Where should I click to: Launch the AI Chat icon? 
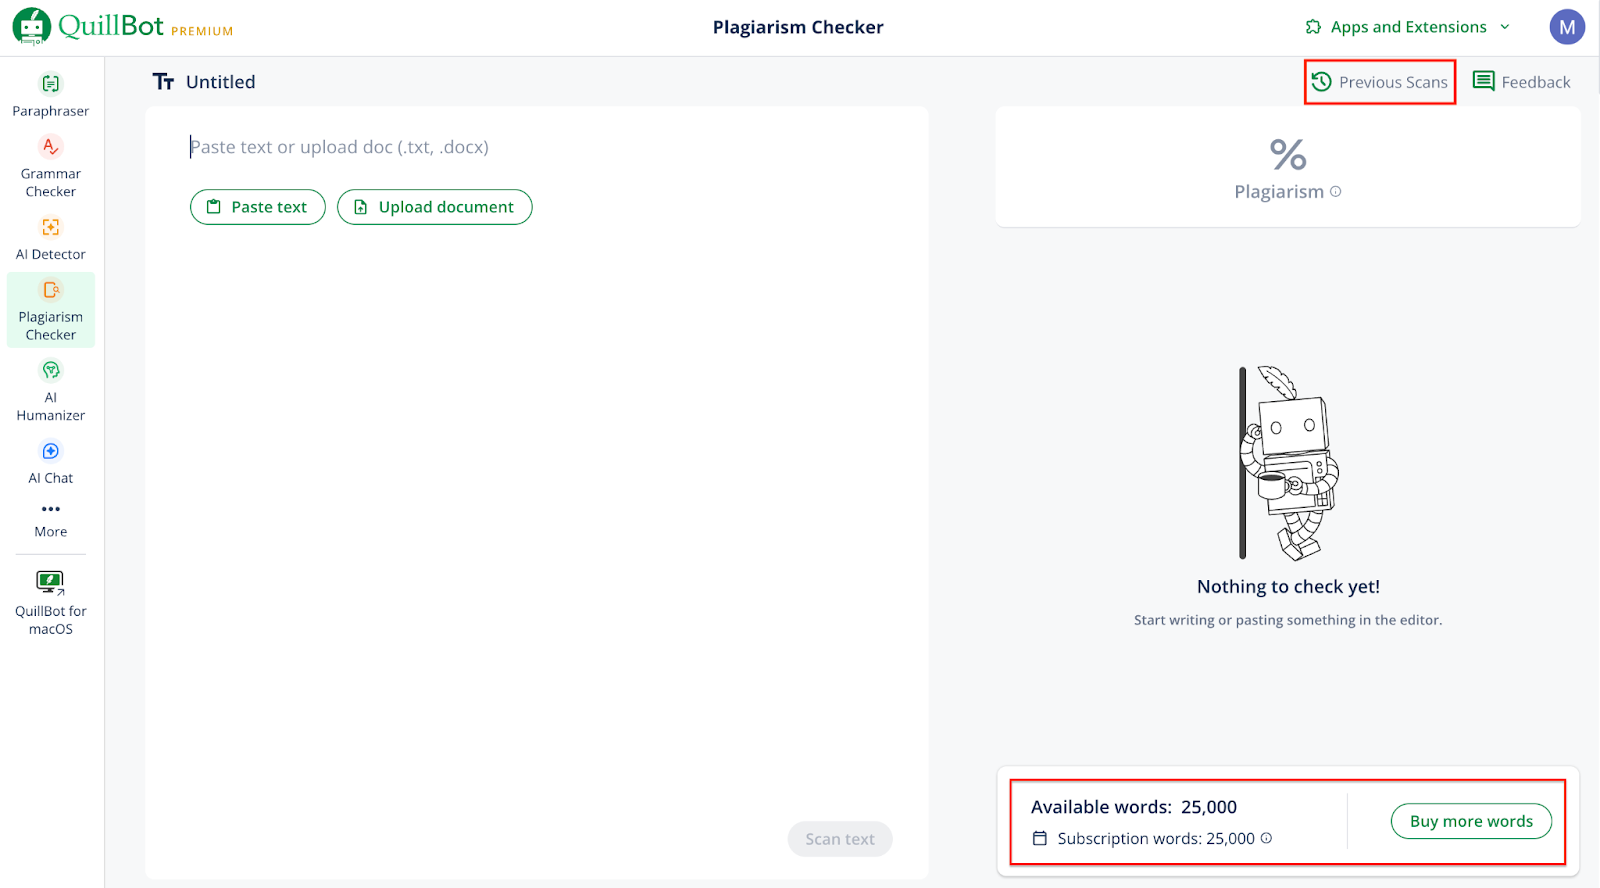(50, 452)
